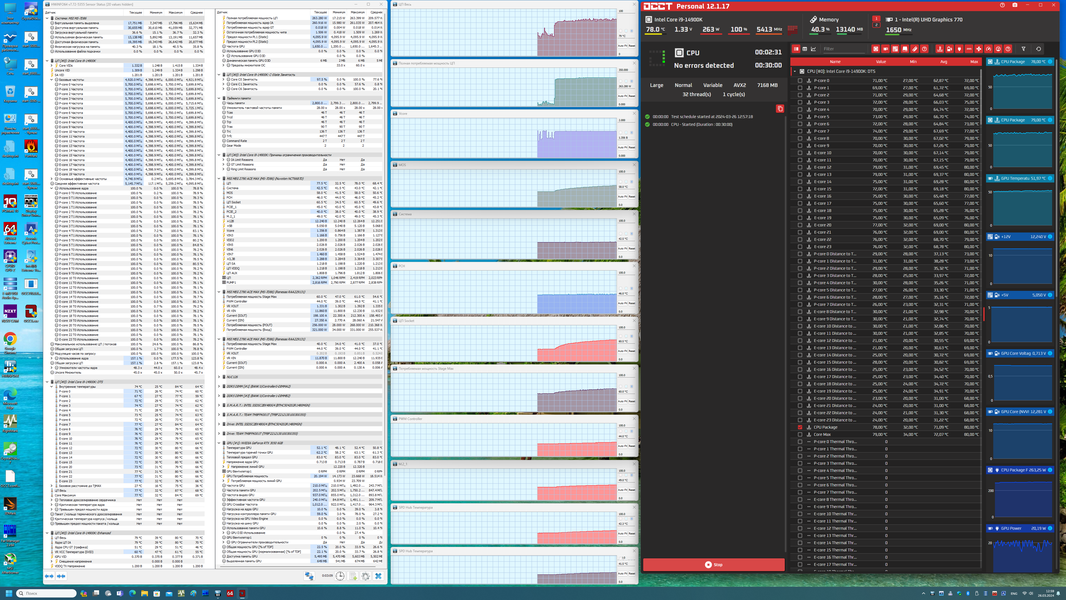
Task: Click the filter funnel icon in OCCT toolbar
Action: pyautogui.click(x=1023, y=49)
